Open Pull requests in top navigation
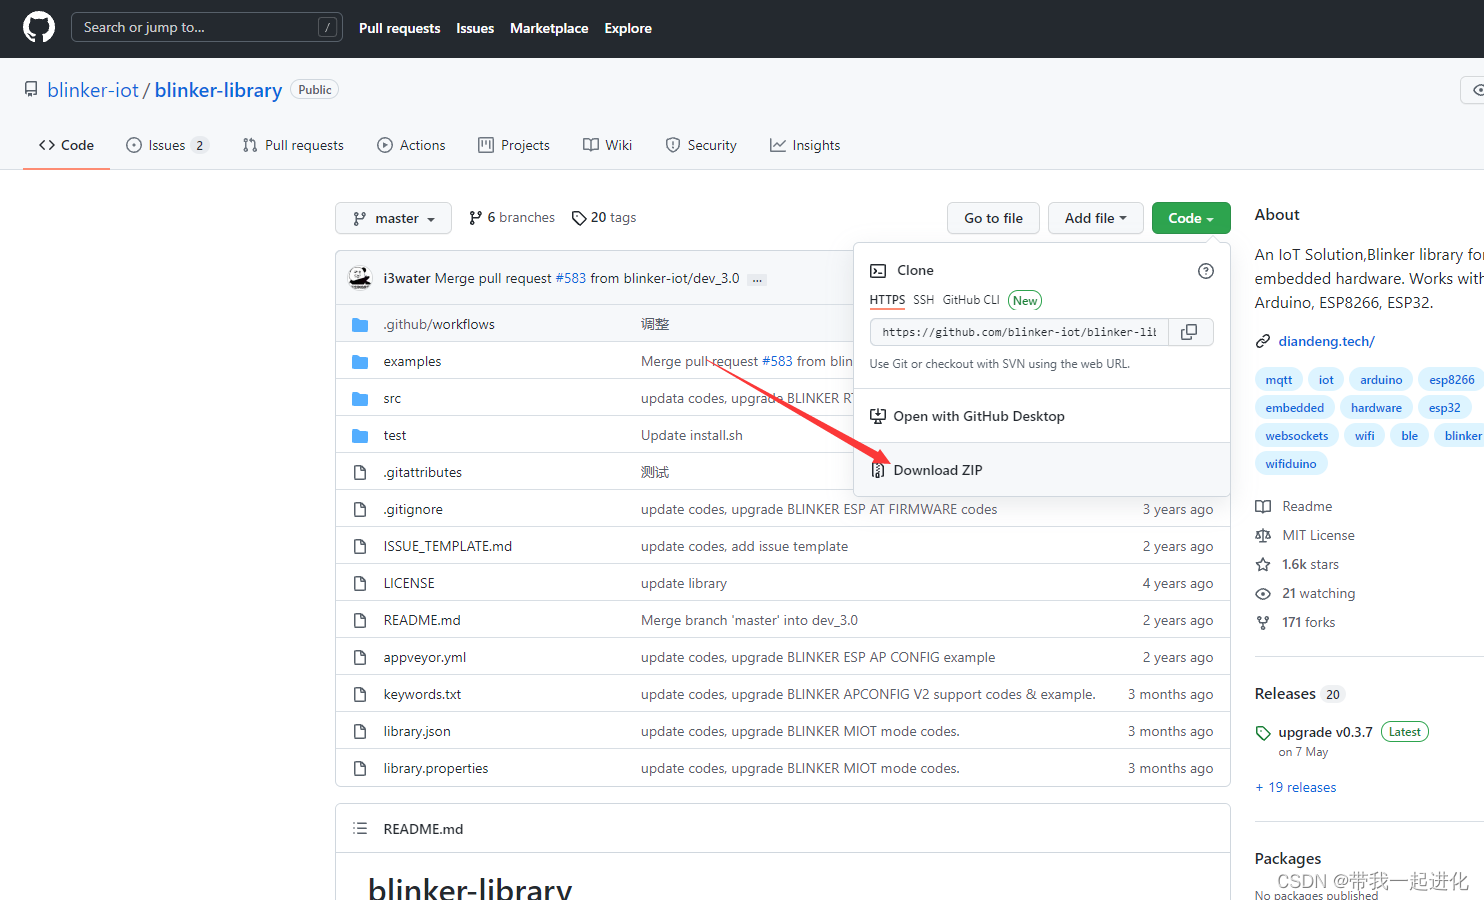The image size is (1484, 900). click(x=399, y=28)
